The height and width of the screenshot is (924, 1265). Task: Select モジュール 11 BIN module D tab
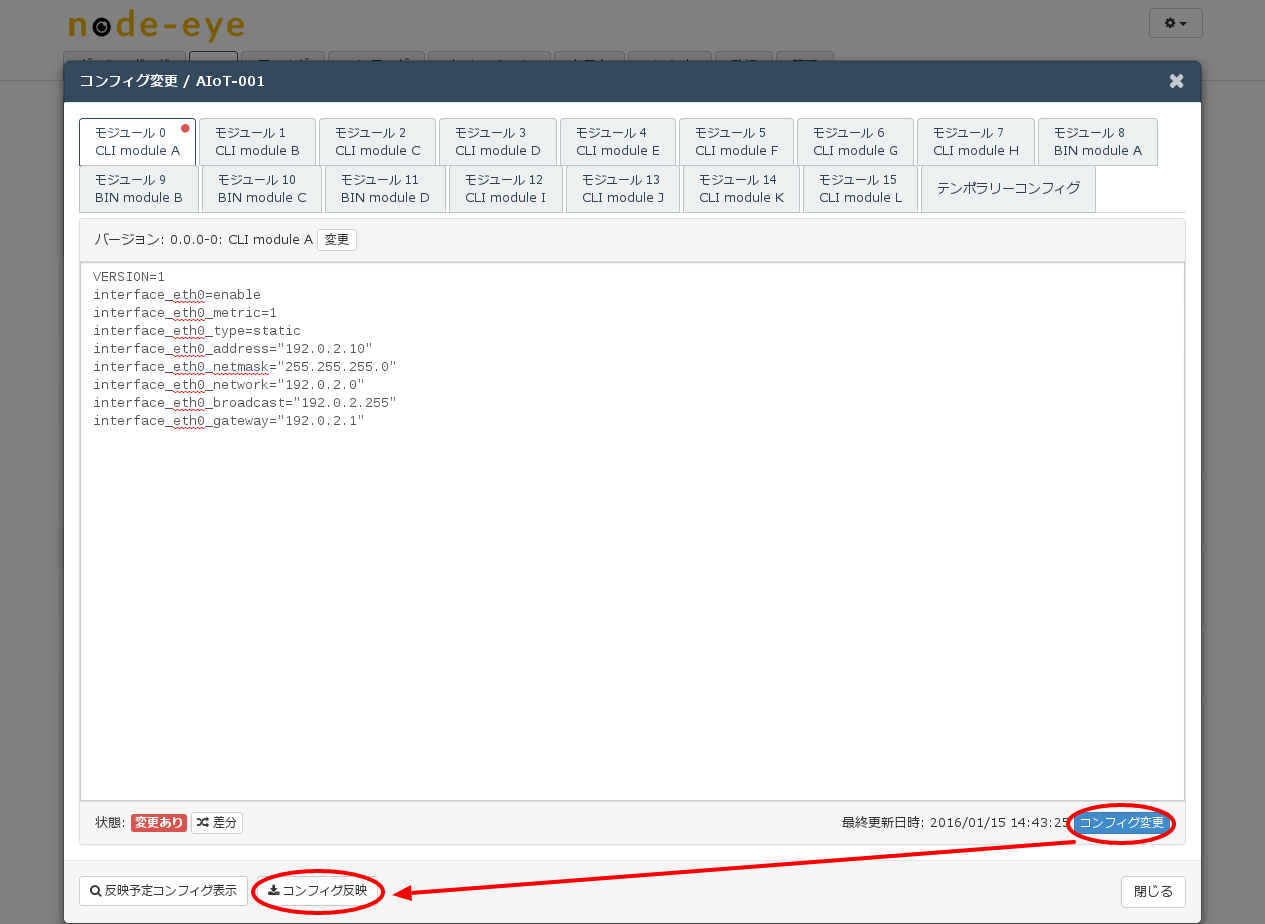[385, 189]
